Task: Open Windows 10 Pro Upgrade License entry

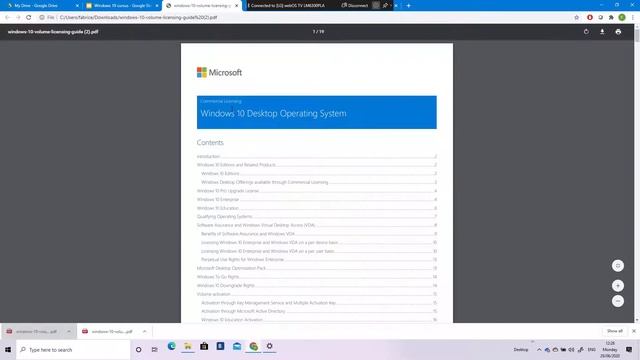Action: tap(316, 191)
